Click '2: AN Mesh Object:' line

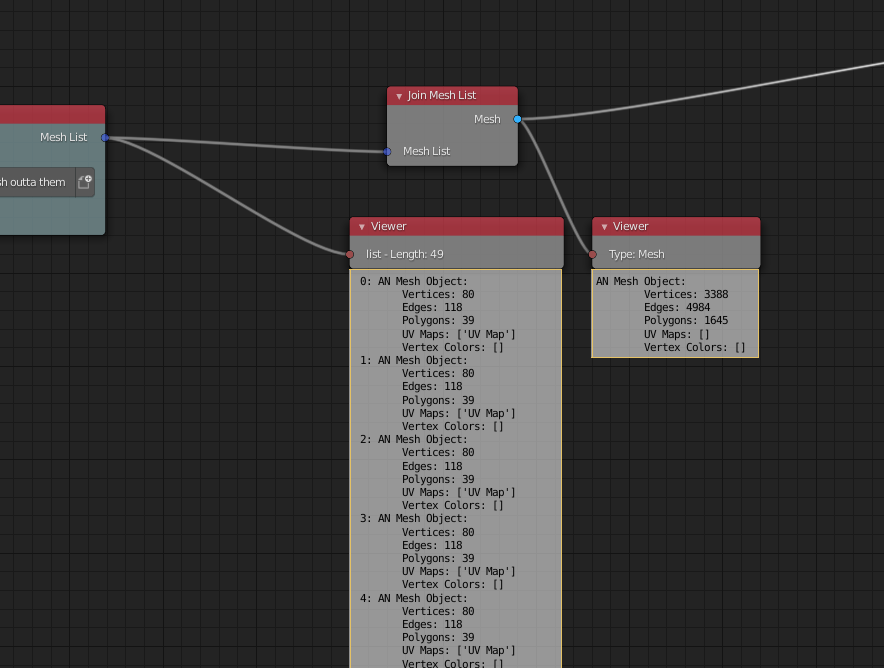tap(414, 439)
